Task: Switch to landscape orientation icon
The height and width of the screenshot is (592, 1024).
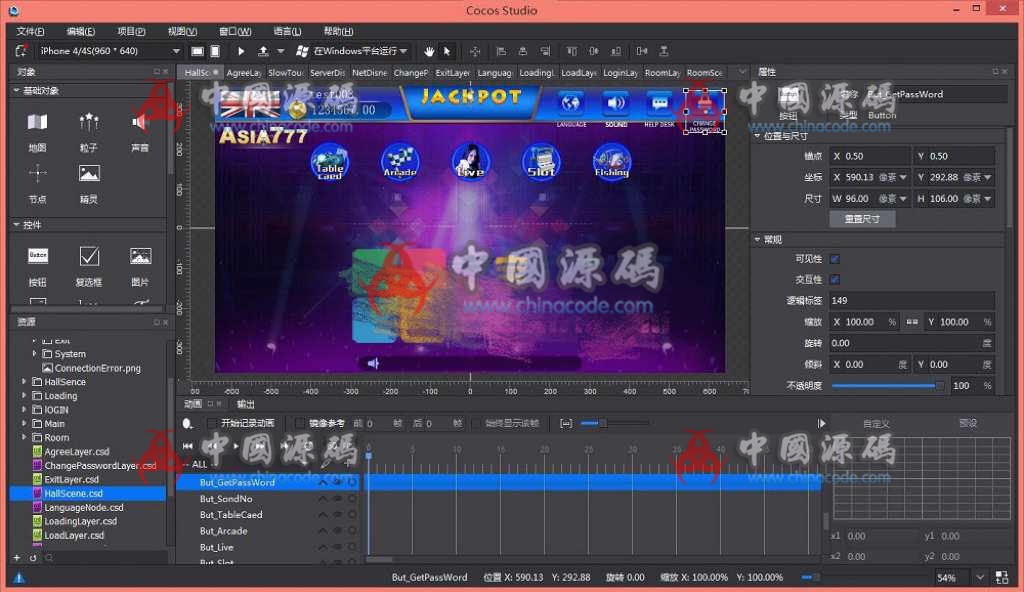Action: click(197, 51)
